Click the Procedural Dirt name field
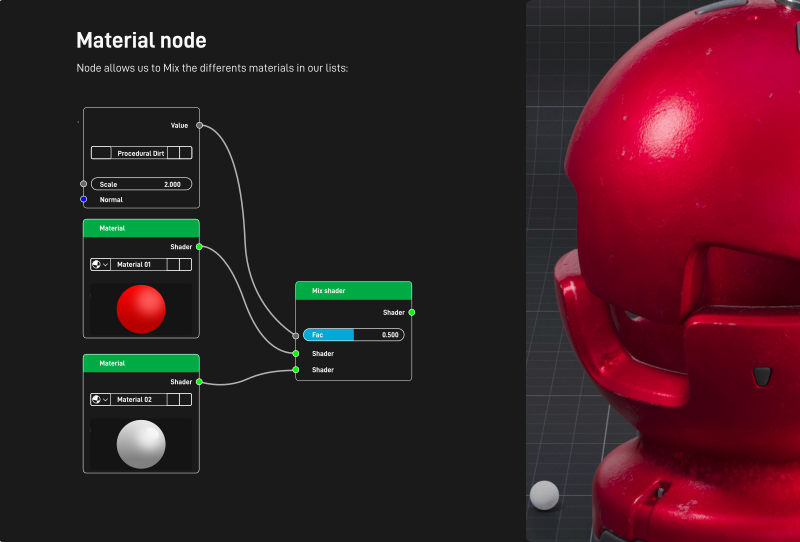This screenshot has height=542, width=800. (140, 153)
